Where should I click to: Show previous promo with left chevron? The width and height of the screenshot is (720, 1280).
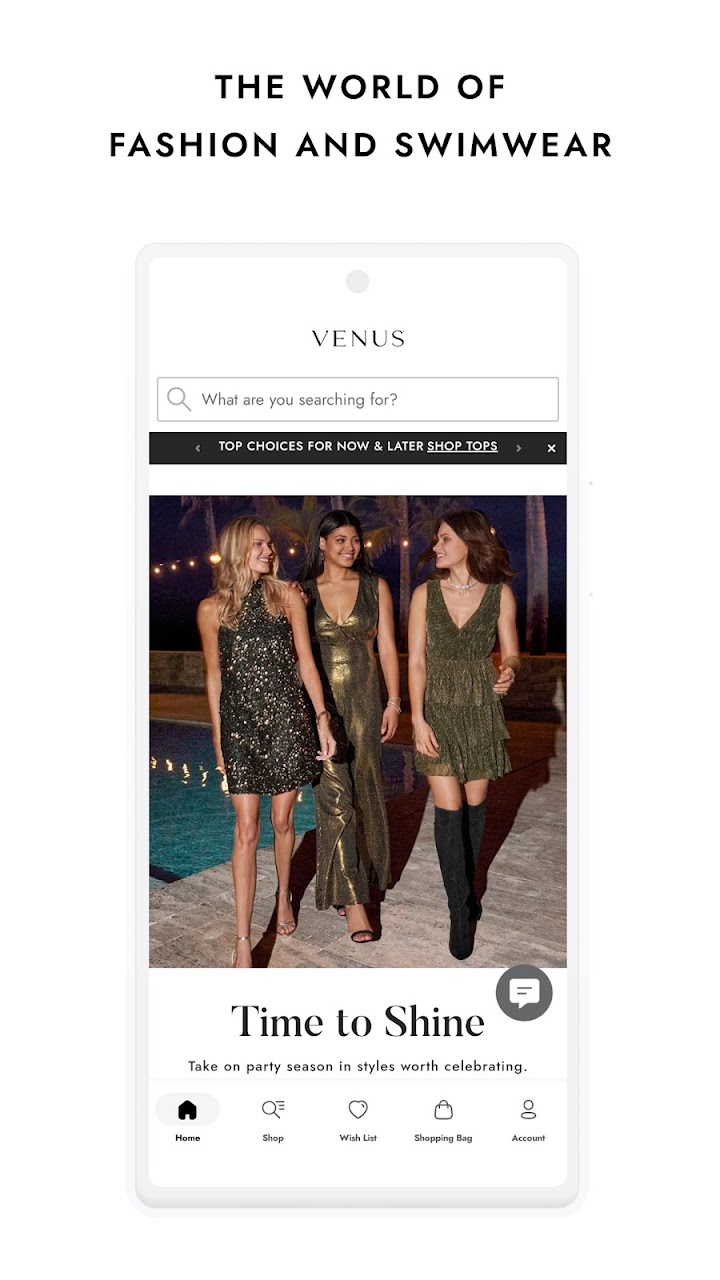pos(198,448)
